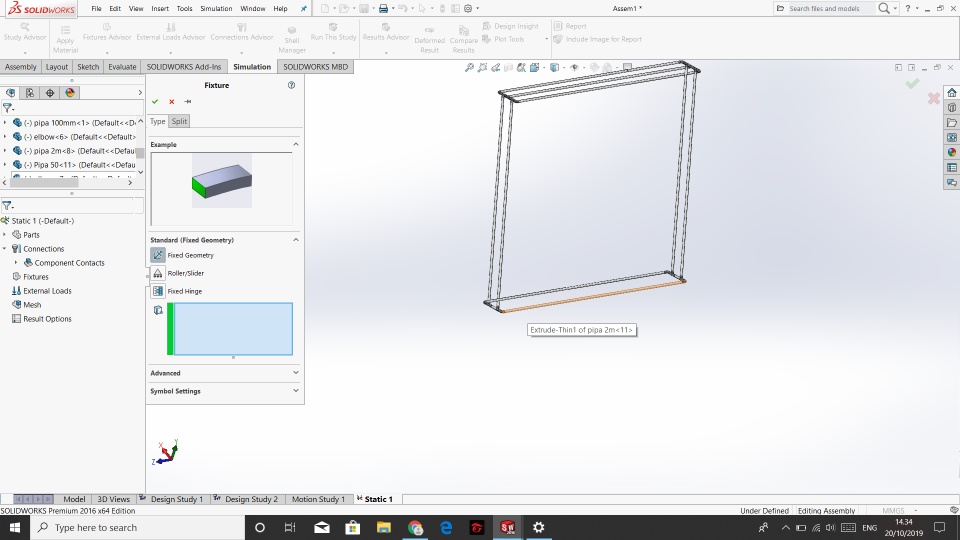The width and height of the screenshot is (960, 540).
Task: Open the DisplayManager color ball tab
Action: point(70,93)
